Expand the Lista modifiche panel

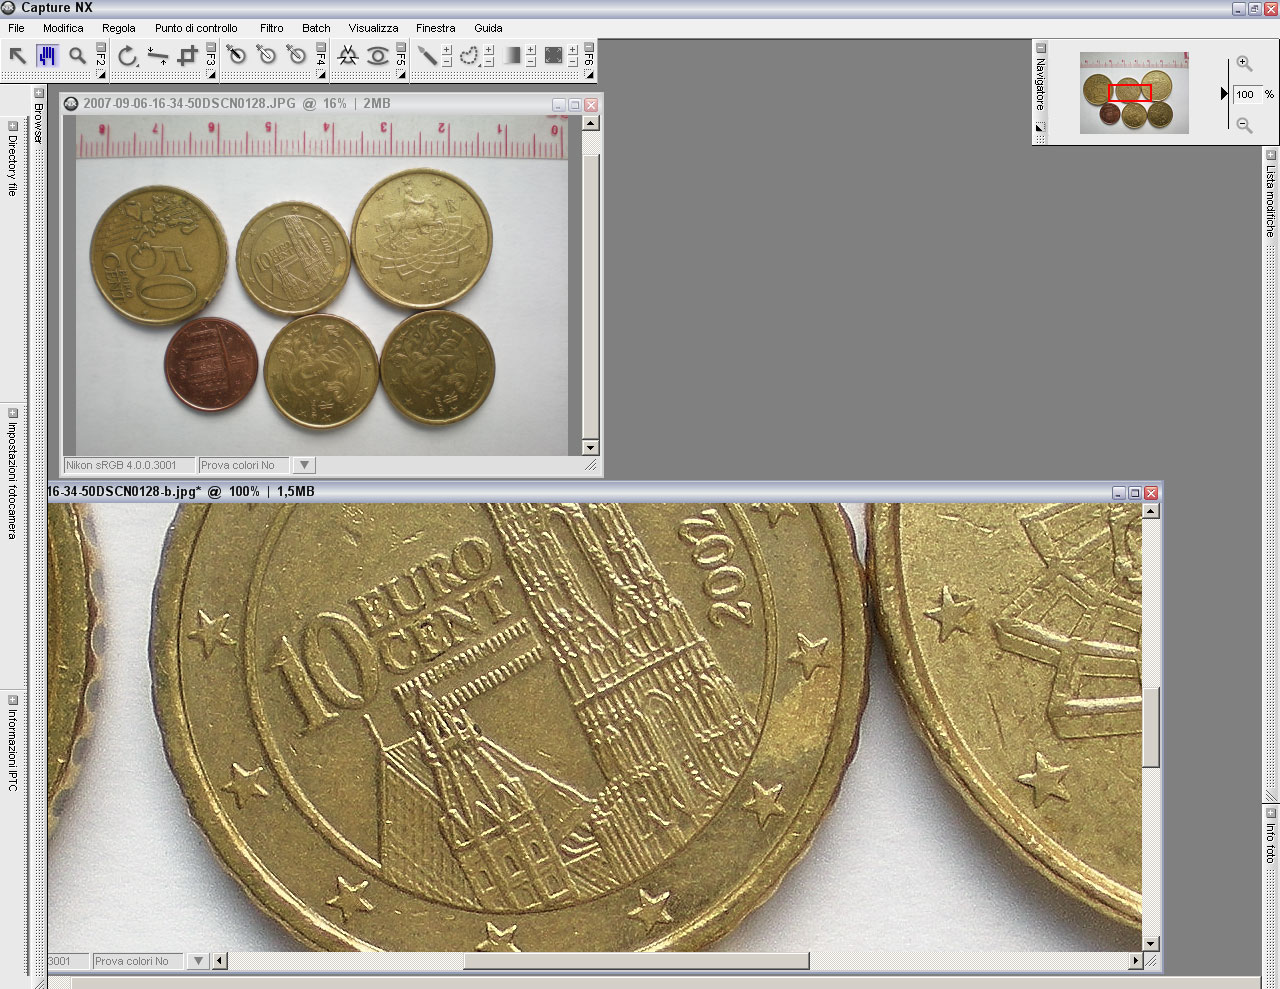[x=1270, y=155]
